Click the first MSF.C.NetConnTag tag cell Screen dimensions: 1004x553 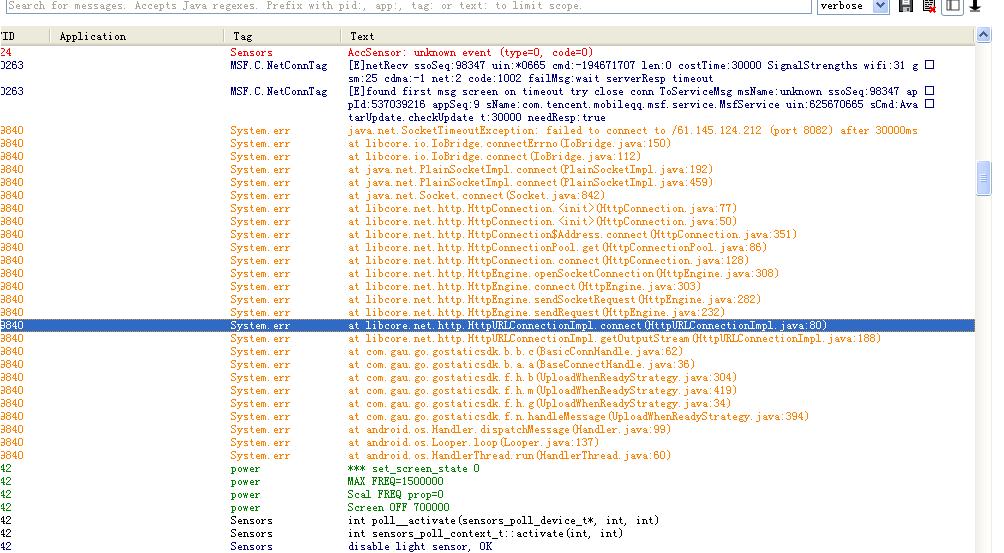(279, 65)
